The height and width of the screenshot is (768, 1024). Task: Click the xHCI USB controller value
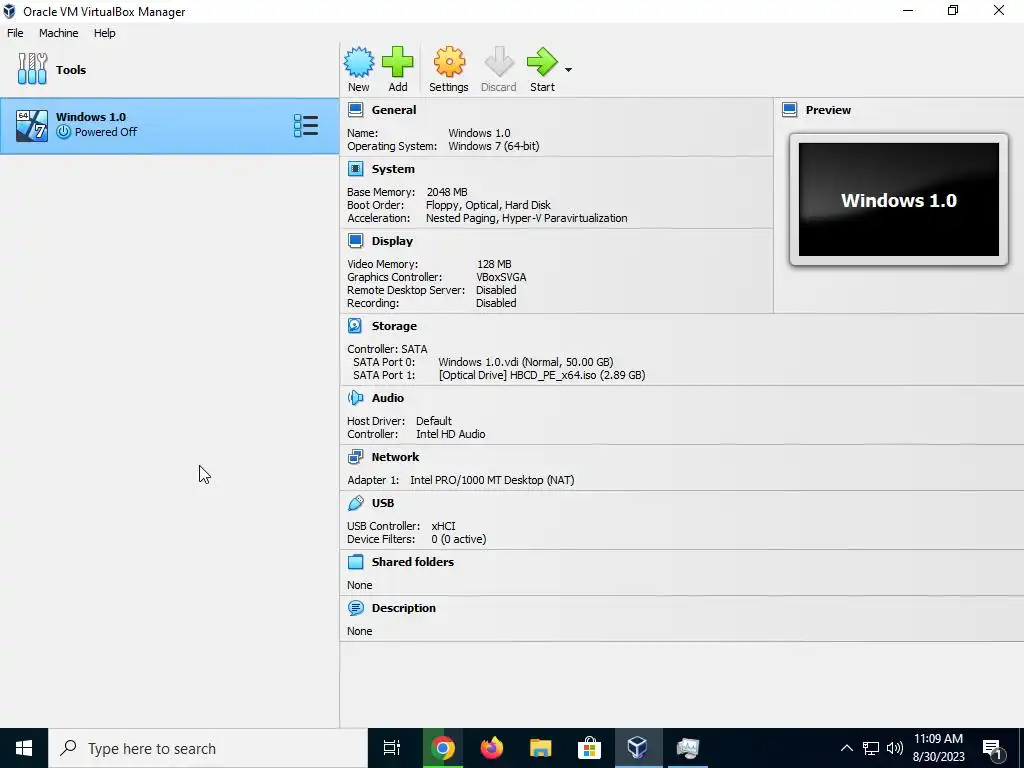pos(443,526)
